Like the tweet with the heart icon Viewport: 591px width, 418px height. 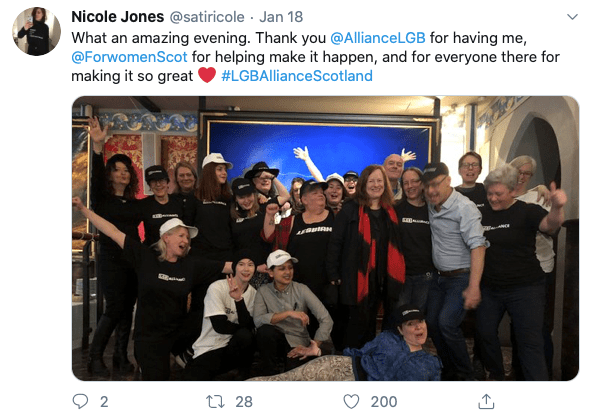pyautogui.click(x=351, y=401)
